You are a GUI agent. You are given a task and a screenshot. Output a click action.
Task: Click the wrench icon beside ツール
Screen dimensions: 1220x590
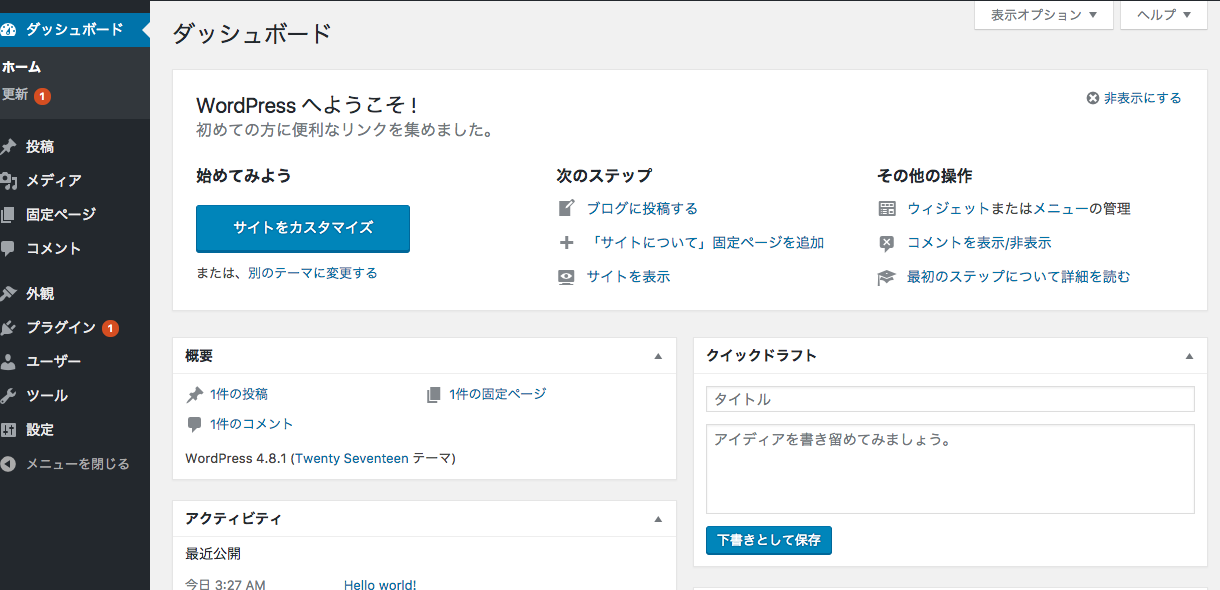tap(8, 396)
